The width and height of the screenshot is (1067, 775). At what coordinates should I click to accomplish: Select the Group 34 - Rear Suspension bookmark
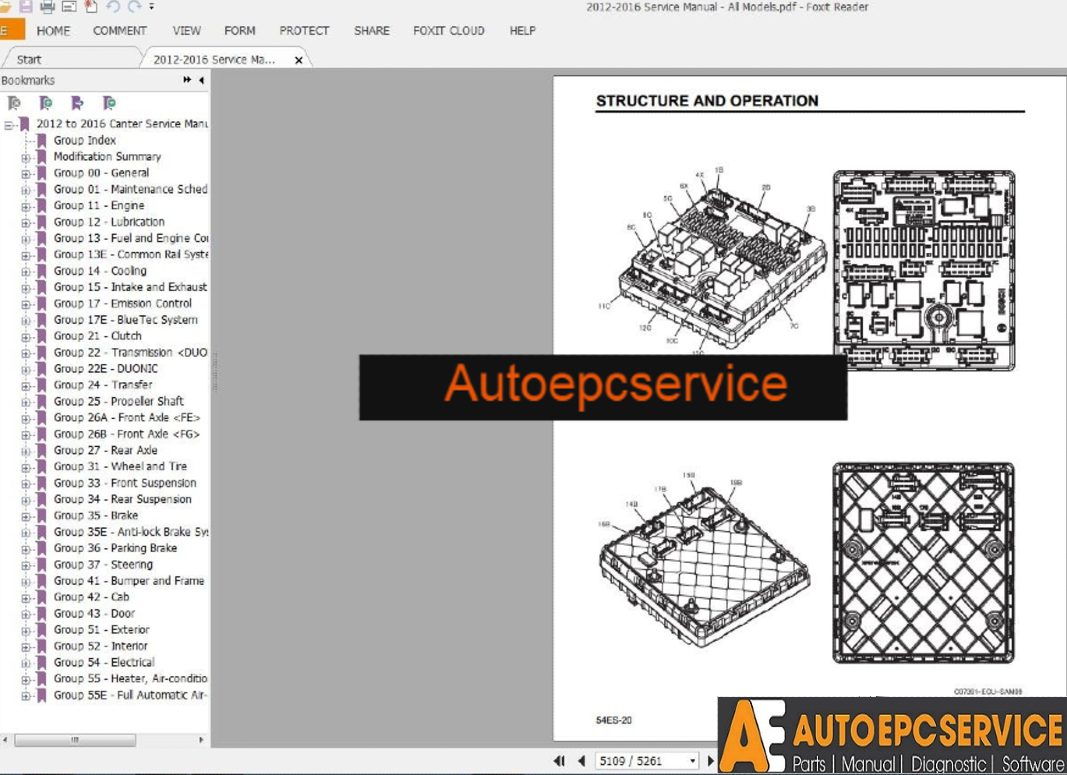coord(122,499)
